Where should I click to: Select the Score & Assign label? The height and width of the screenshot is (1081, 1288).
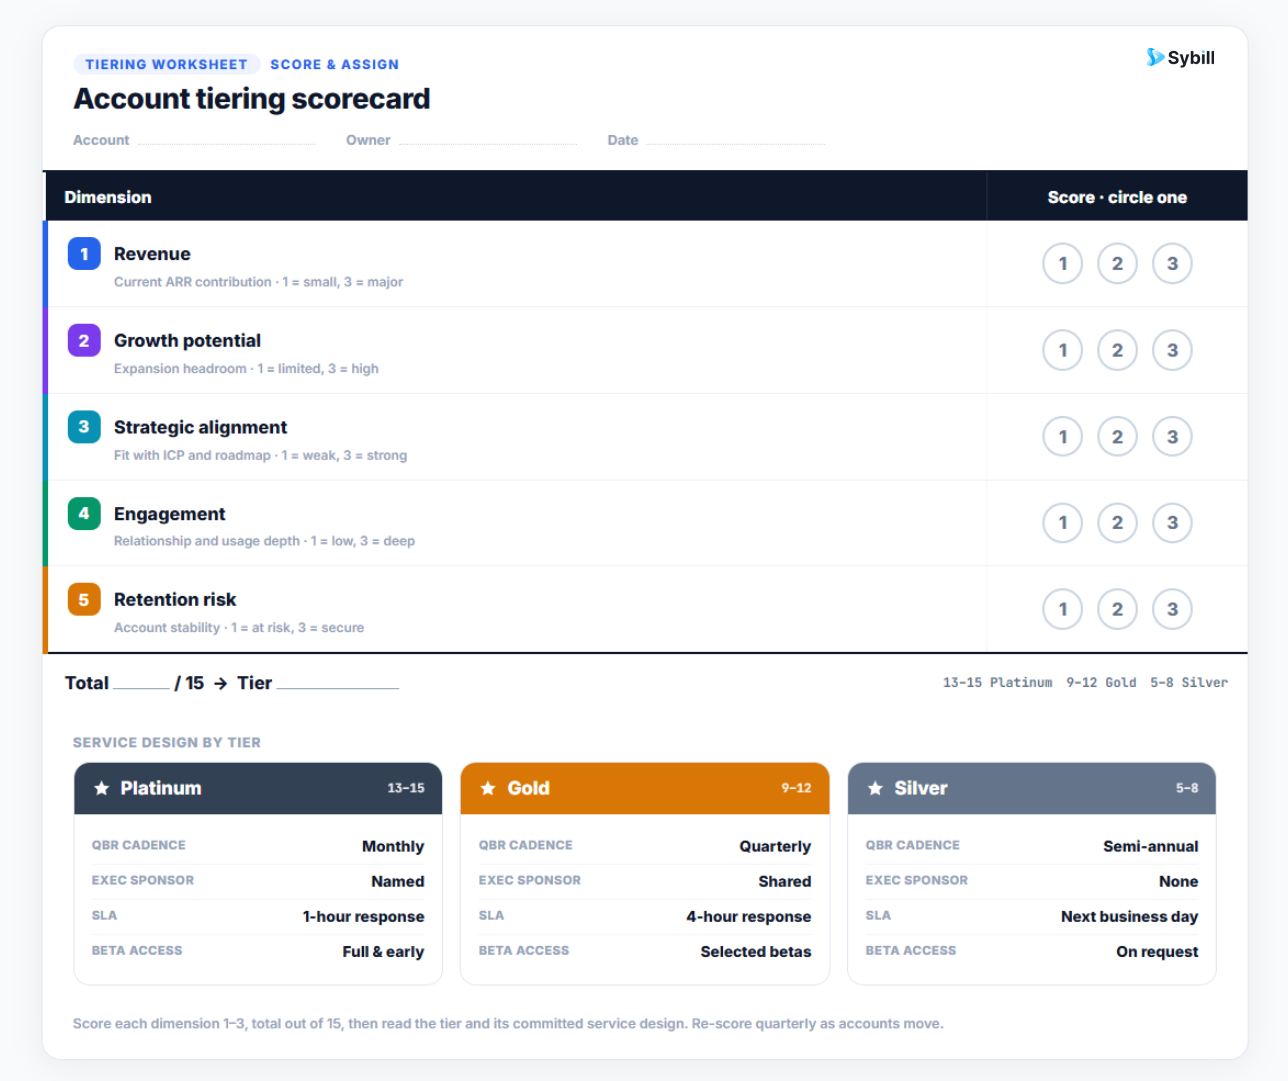[334, 64]
